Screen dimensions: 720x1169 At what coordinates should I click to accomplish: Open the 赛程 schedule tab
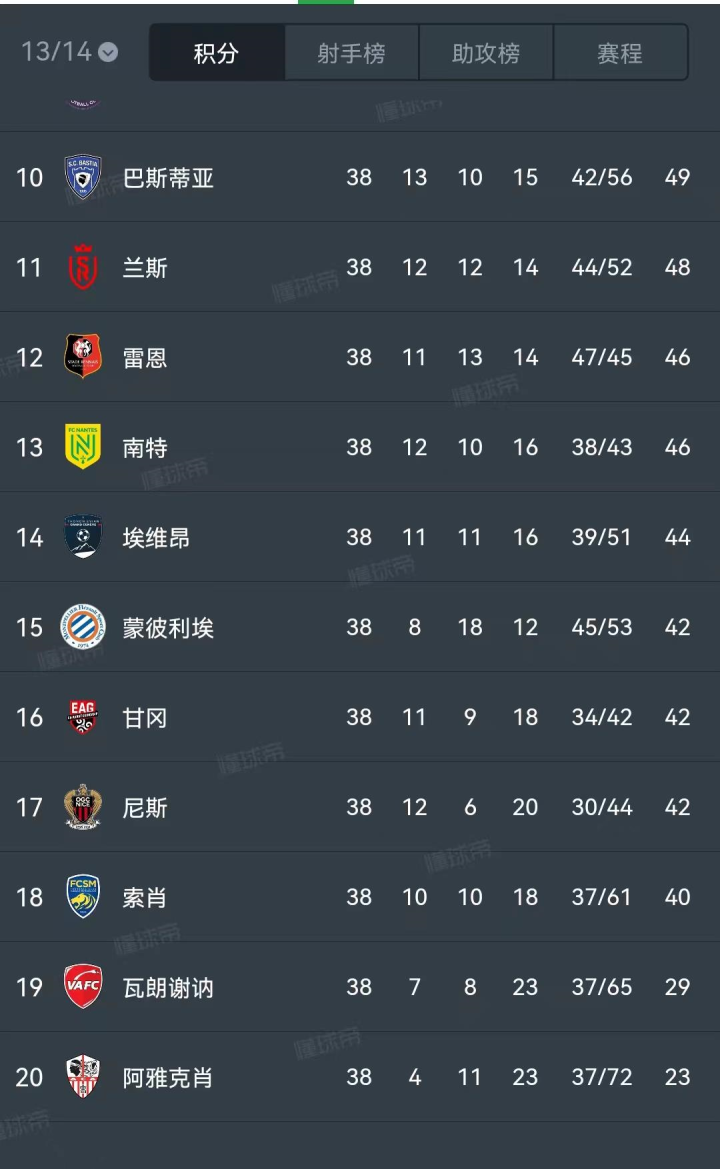[620, 53]
